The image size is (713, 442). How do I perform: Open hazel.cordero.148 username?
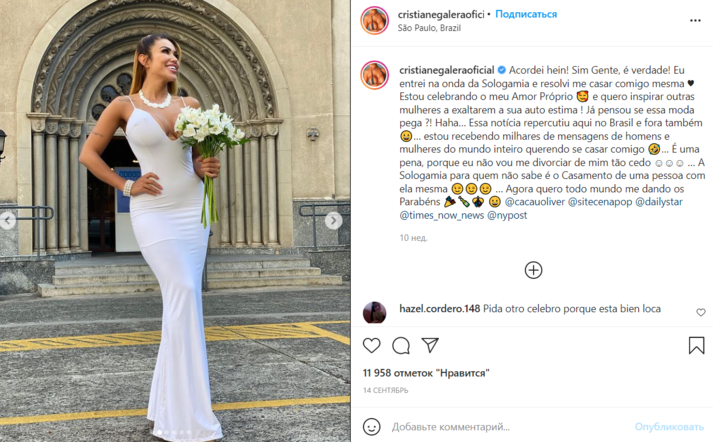point(440,308)
